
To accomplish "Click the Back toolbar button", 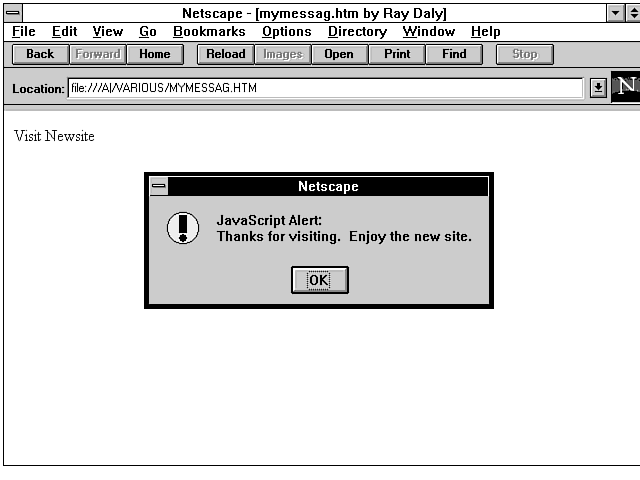I will pos(40,54).
